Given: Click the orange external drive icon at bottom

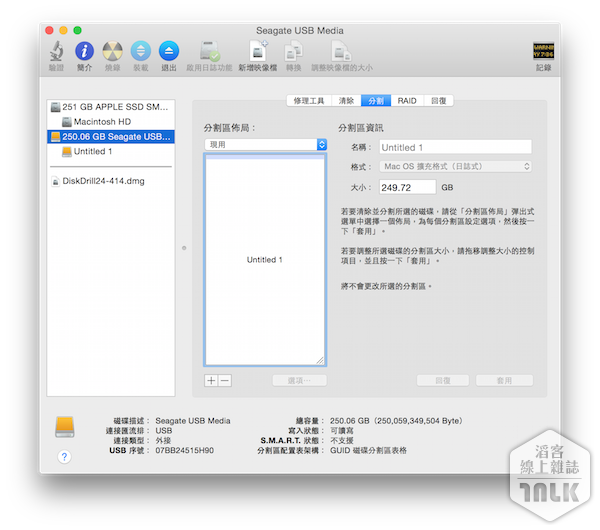Looking at the screenshot, I should [x=65, y=427].
